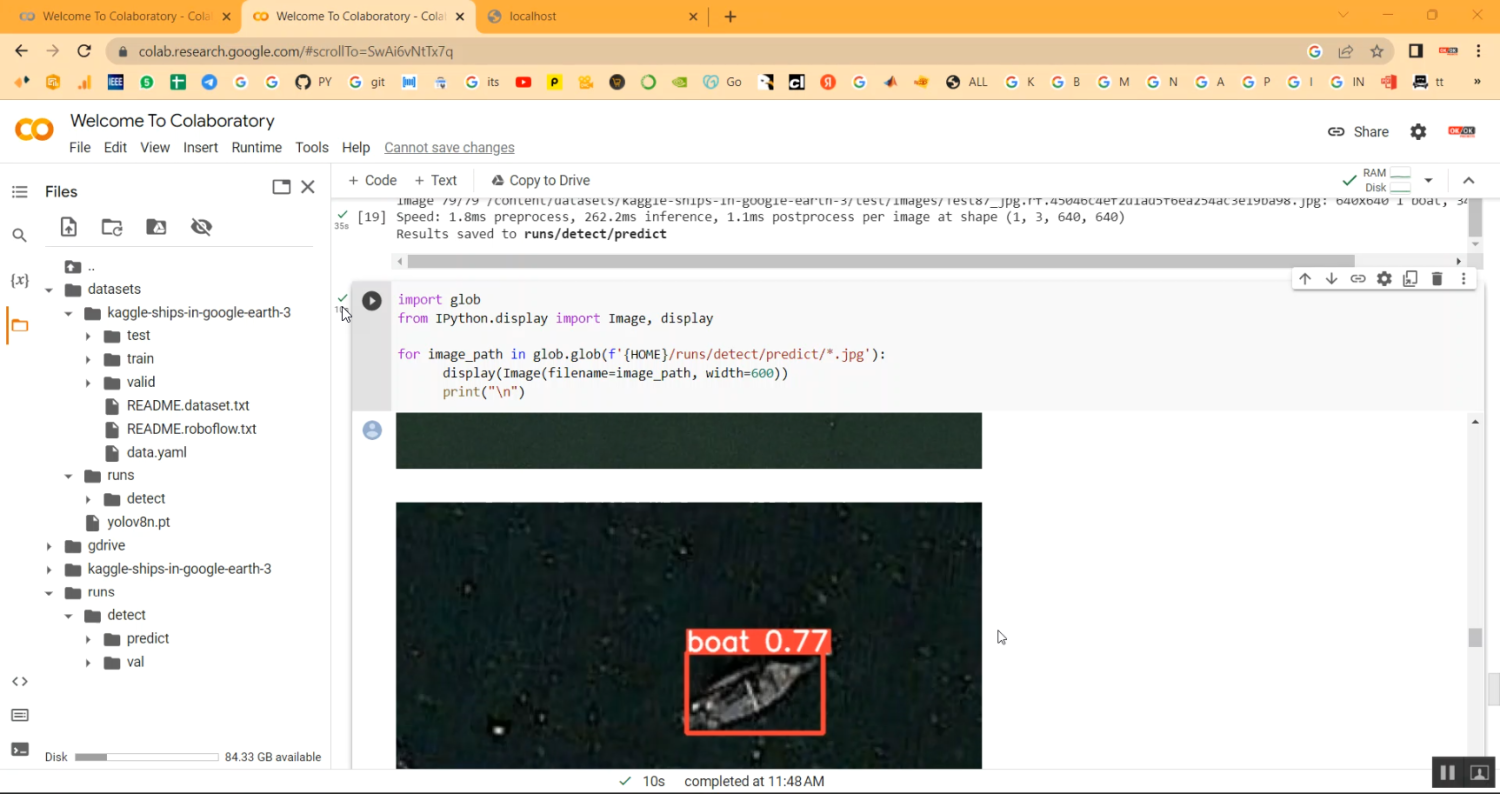Click the Cannot save changes link
This screenshot has width=1500, height=794.
point(450,147)
